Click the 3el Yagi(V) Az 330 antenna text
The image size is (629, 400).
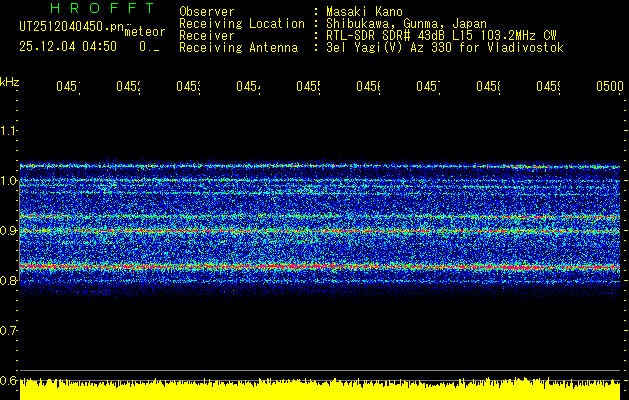point(445,48)
